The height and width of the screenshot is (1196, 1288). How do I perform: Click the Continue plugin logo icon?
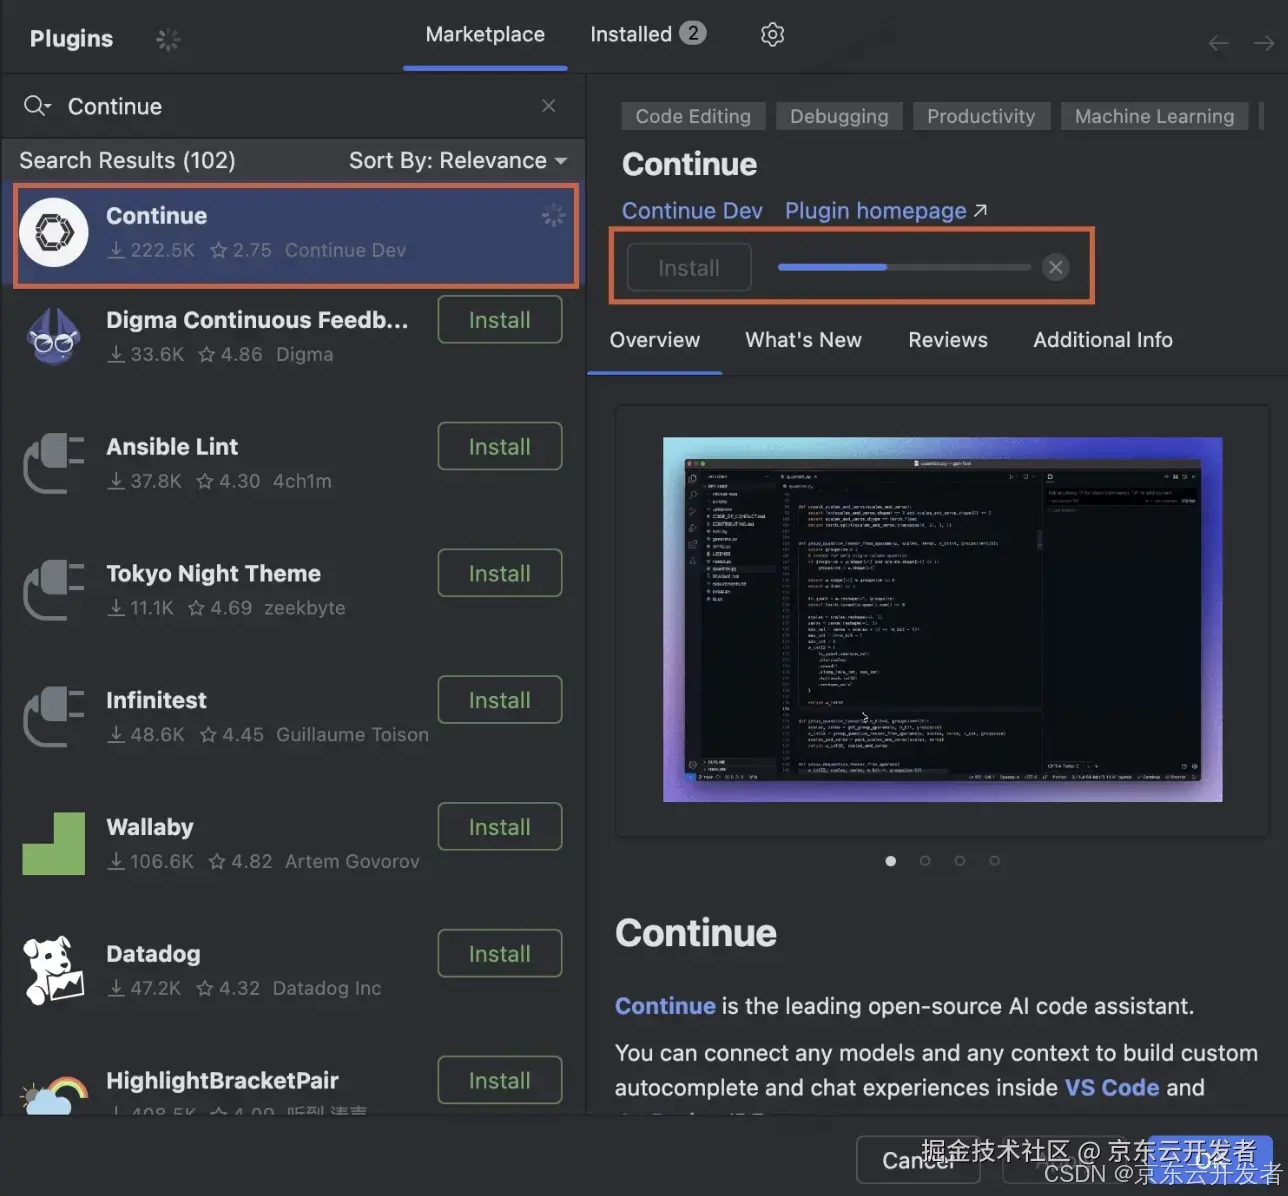(x=54, y=232)
